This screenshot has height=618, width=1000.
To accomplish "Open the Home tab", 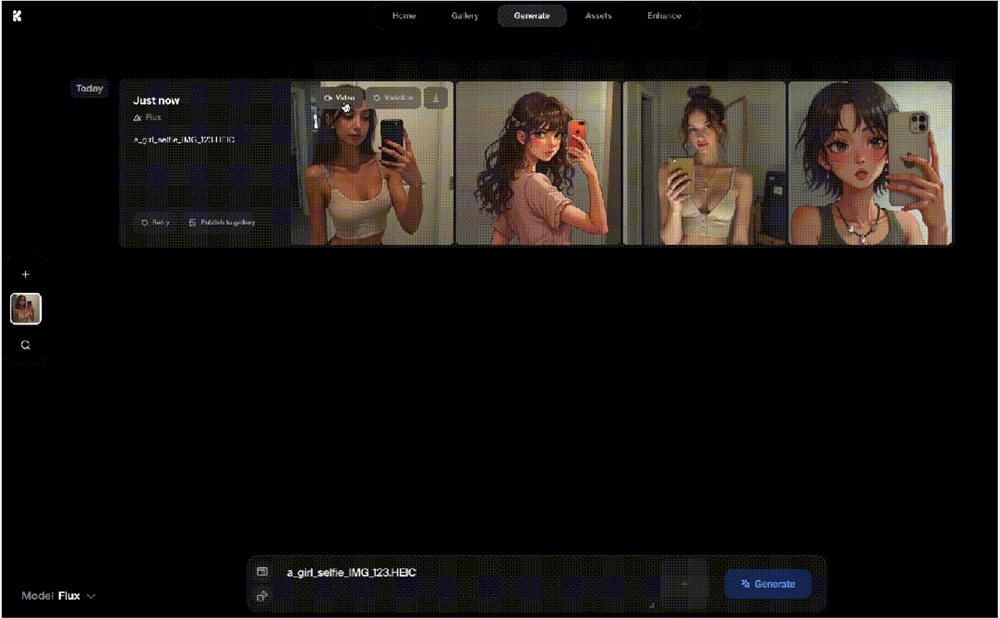I will pyautogui.click(x=404, y=16).
